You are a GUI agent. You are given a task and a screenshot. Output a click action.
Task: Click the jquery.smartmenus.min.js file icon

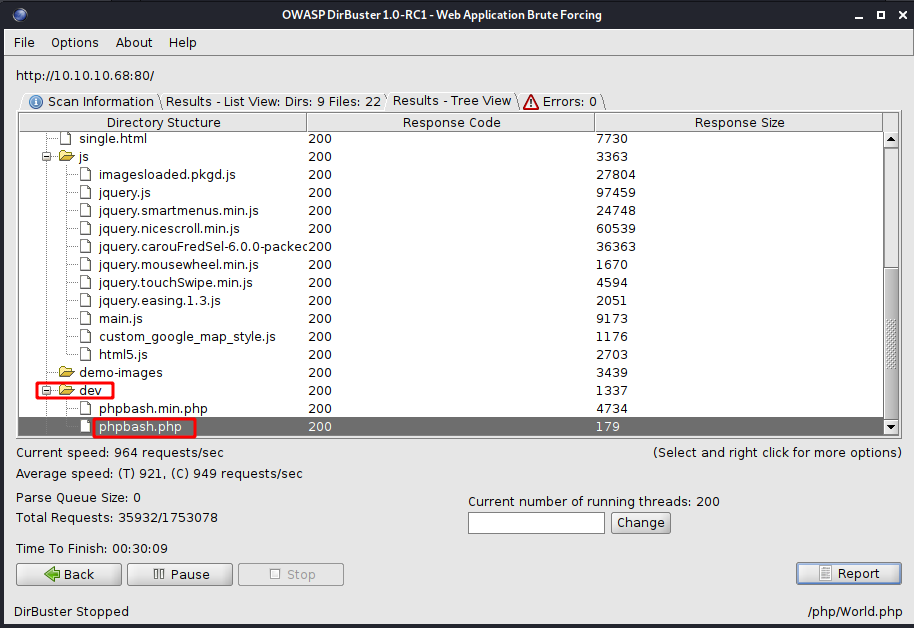[x=86, y=210]
